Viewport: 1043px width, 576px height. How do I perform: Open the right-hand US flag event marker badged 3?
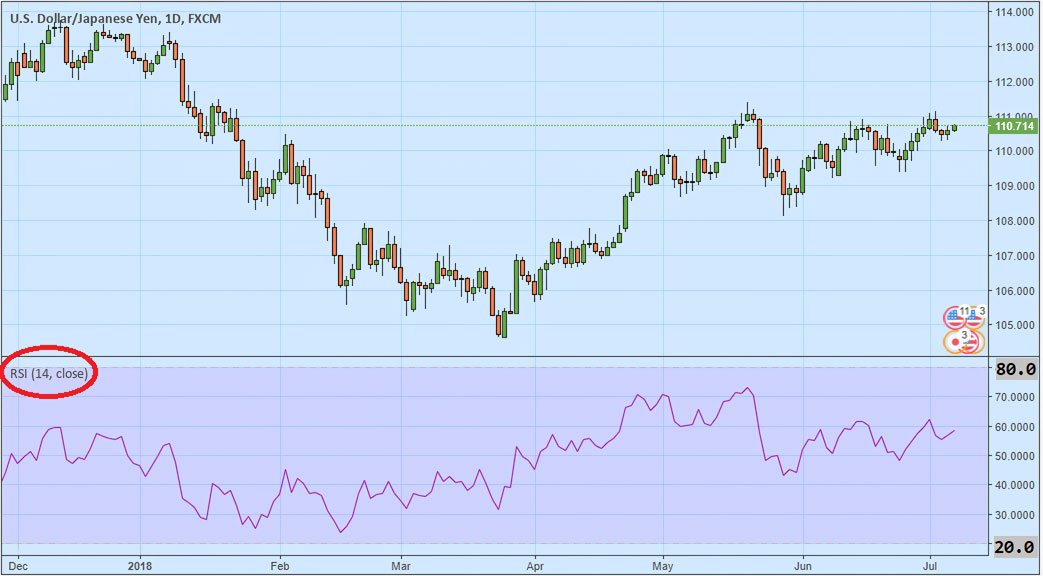click(x=974, y=318)
